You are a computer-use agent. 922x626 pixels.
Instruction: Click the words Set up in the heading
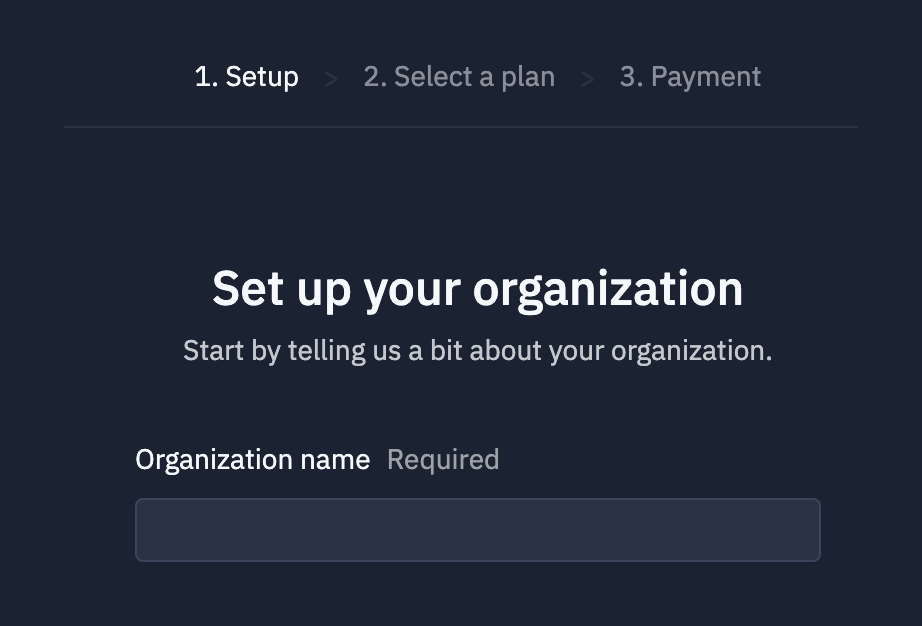[x=281, y=289]
